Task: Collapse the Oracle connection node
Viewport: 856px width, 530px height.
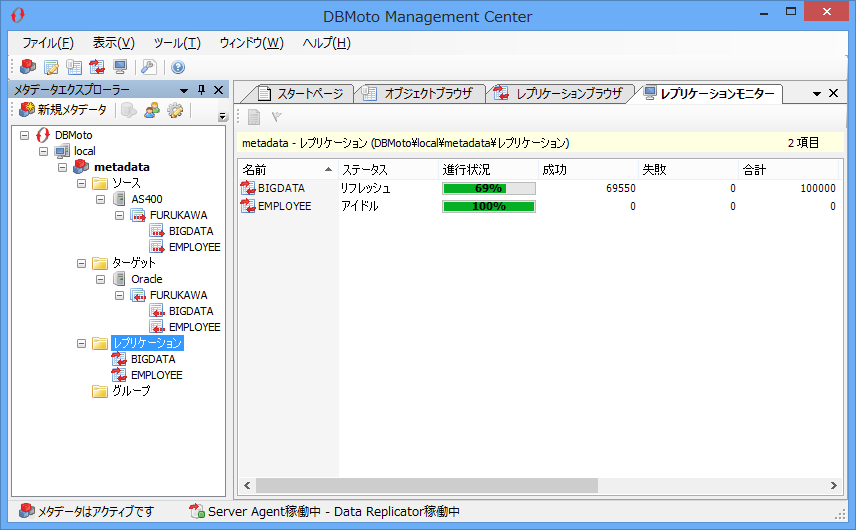Action: point(100,279)
